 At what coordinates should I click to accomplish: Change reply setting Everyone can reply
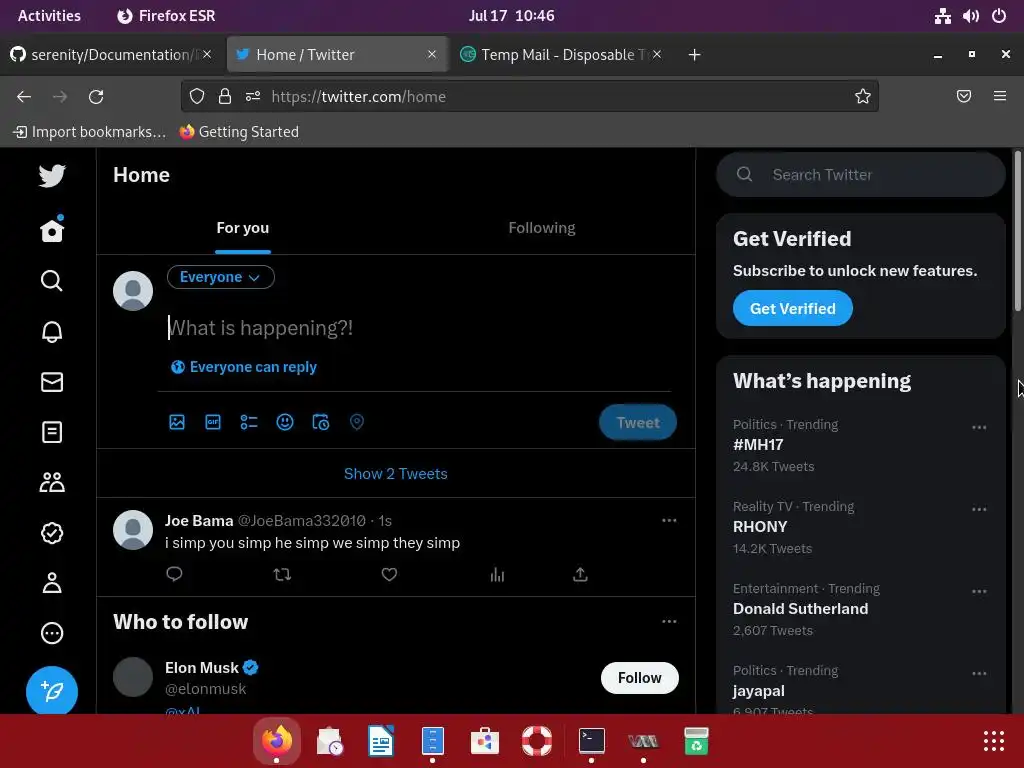coord(244,367)
